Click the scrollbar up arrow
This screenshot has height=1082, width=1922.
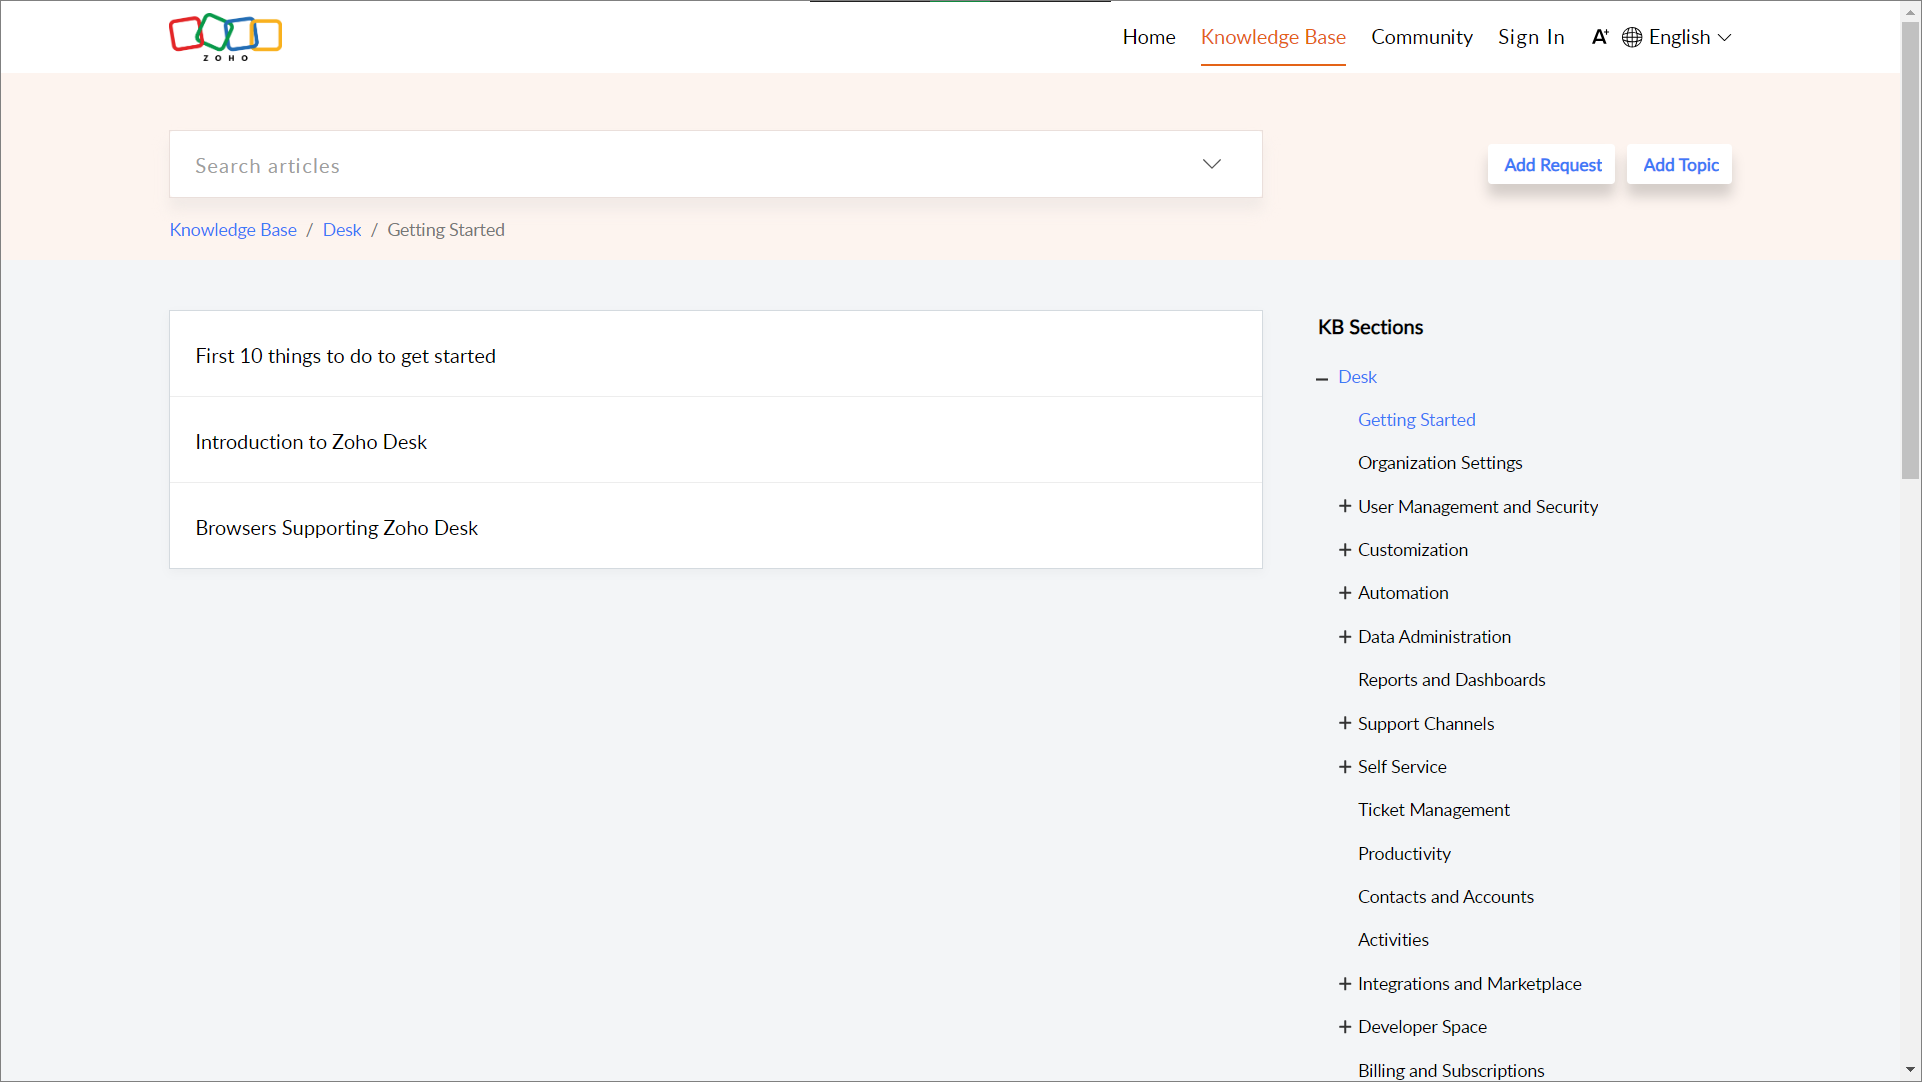(x=1910, y=11)
